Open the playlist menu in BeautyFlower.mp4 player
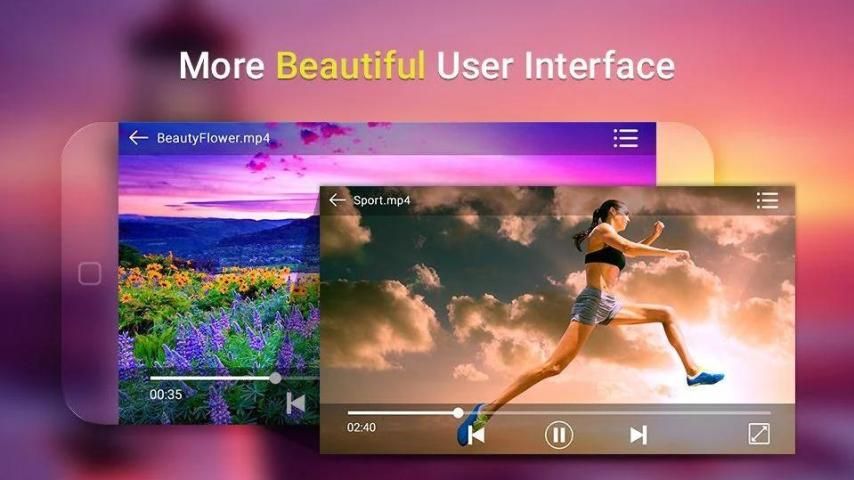 pos(626,138)
